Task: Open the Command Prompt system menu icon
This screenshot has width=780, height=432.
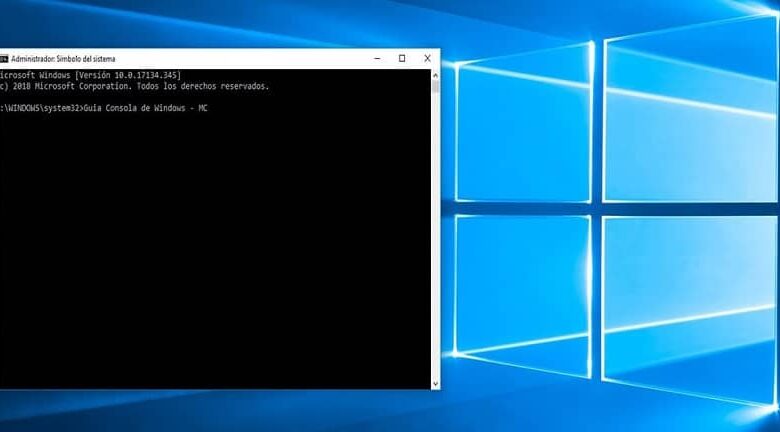Action: [4, 59]
